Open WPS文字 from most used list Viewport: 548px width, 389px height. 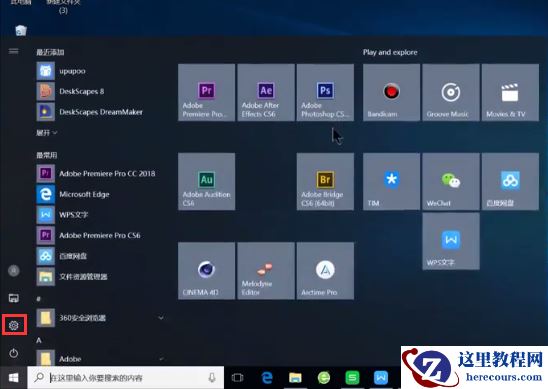tap(100, 215)
